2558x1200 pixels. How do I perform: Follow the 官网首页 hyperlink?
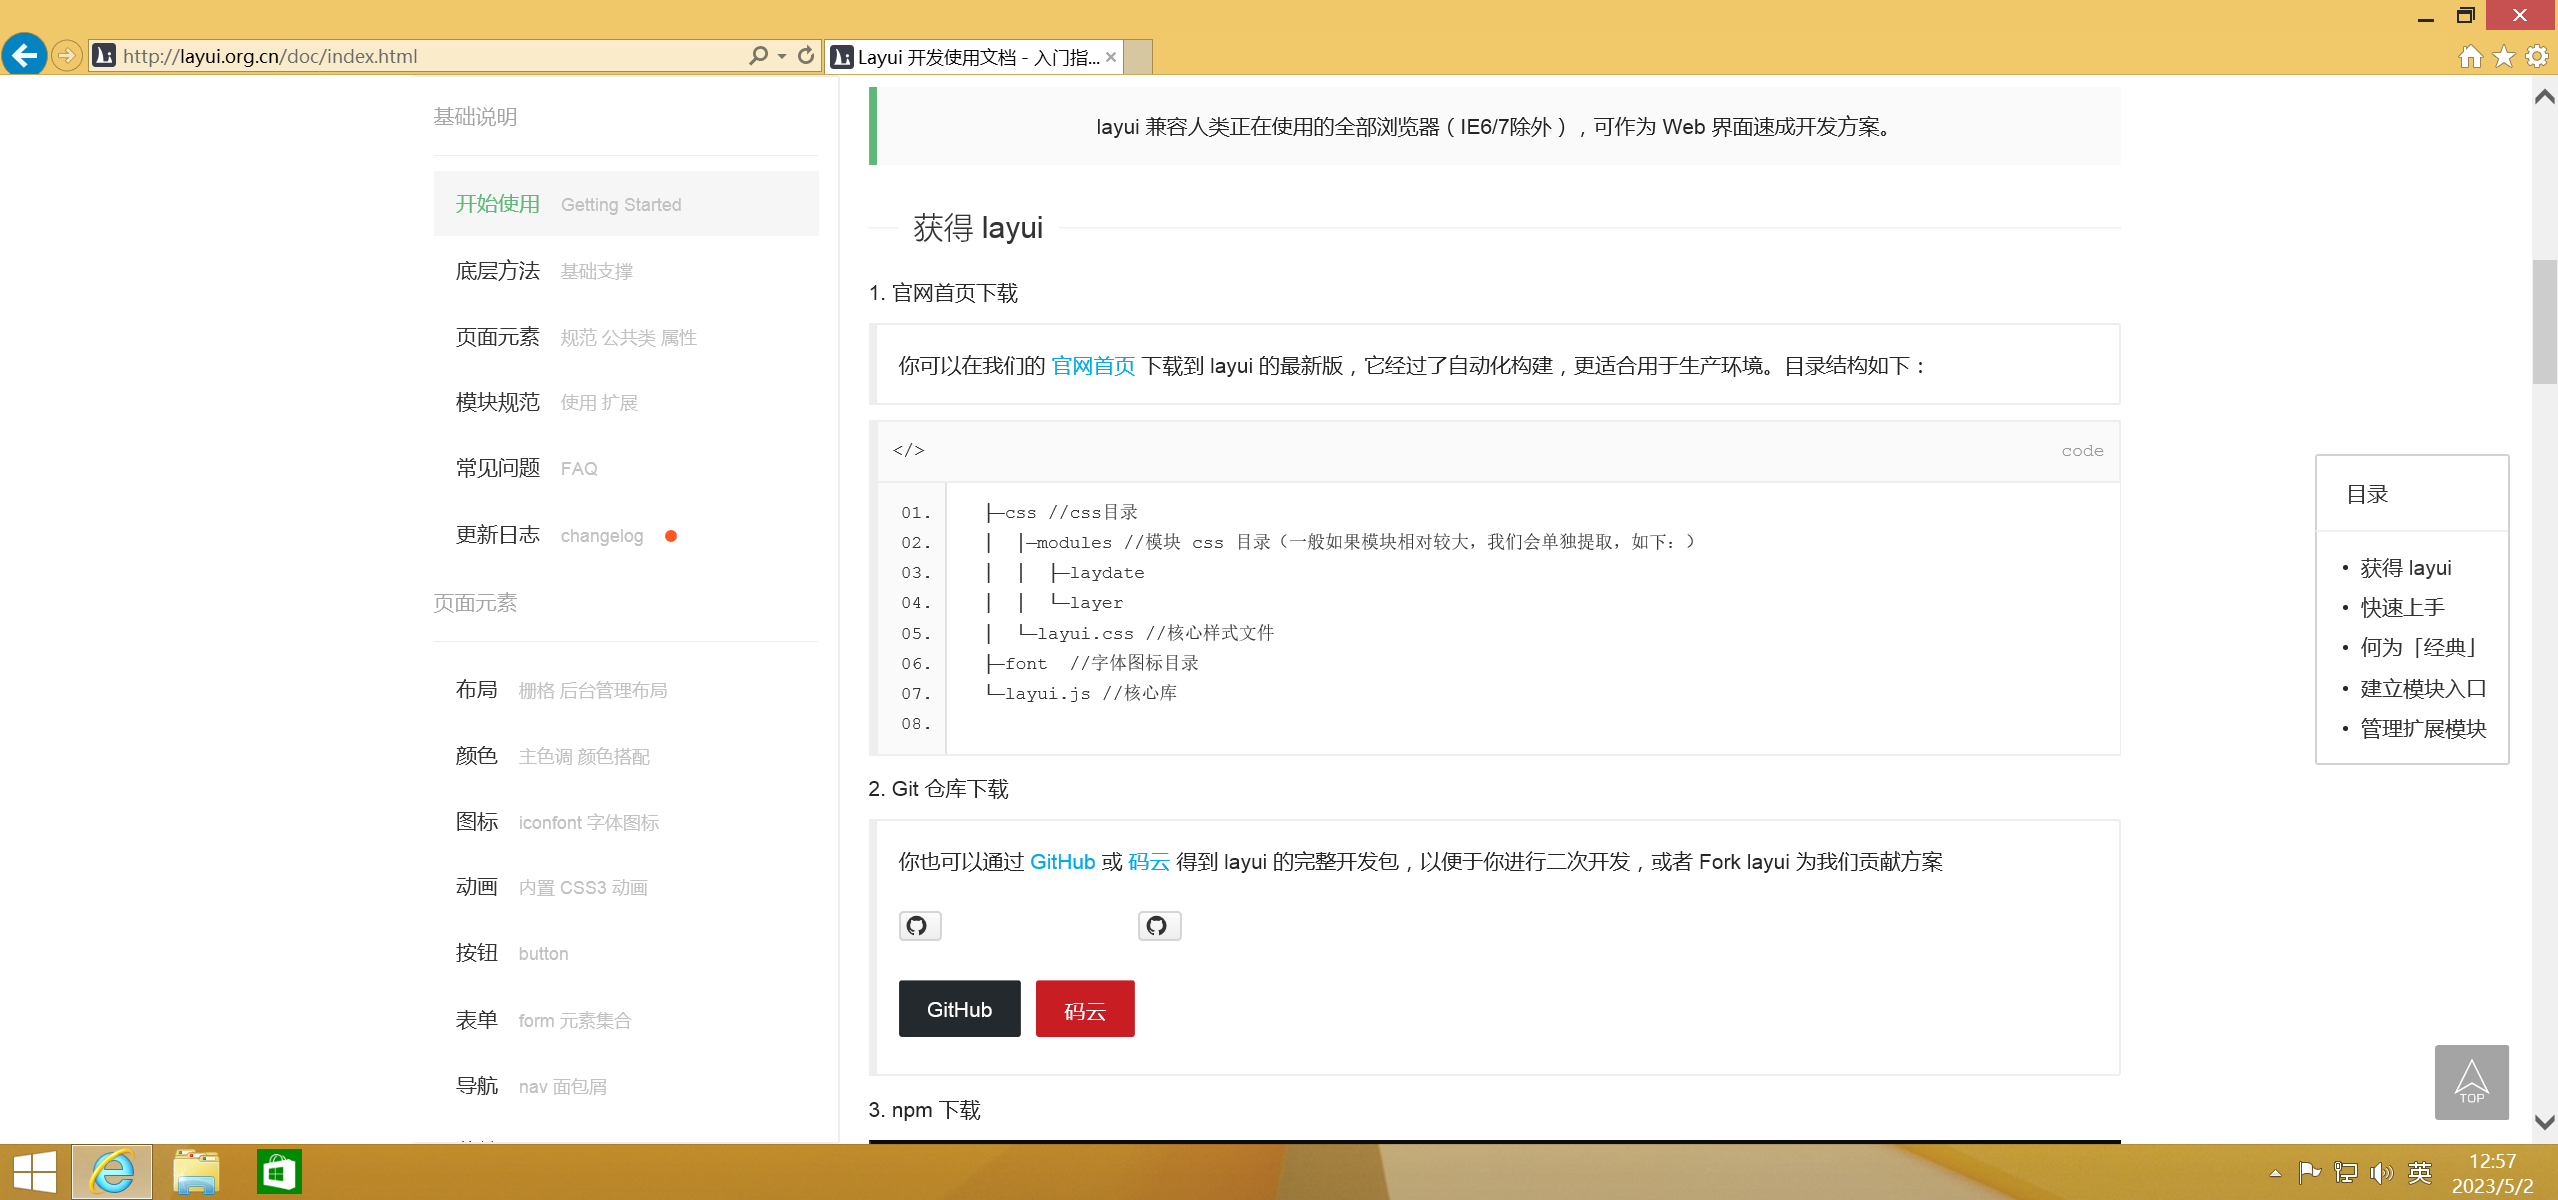(1093, 366)
